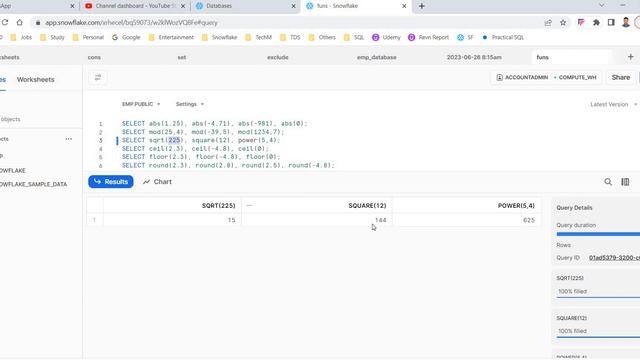The image size is (640, 360).
Task: Open the TDS bookmark folder
Action: (x=290, y=37)
